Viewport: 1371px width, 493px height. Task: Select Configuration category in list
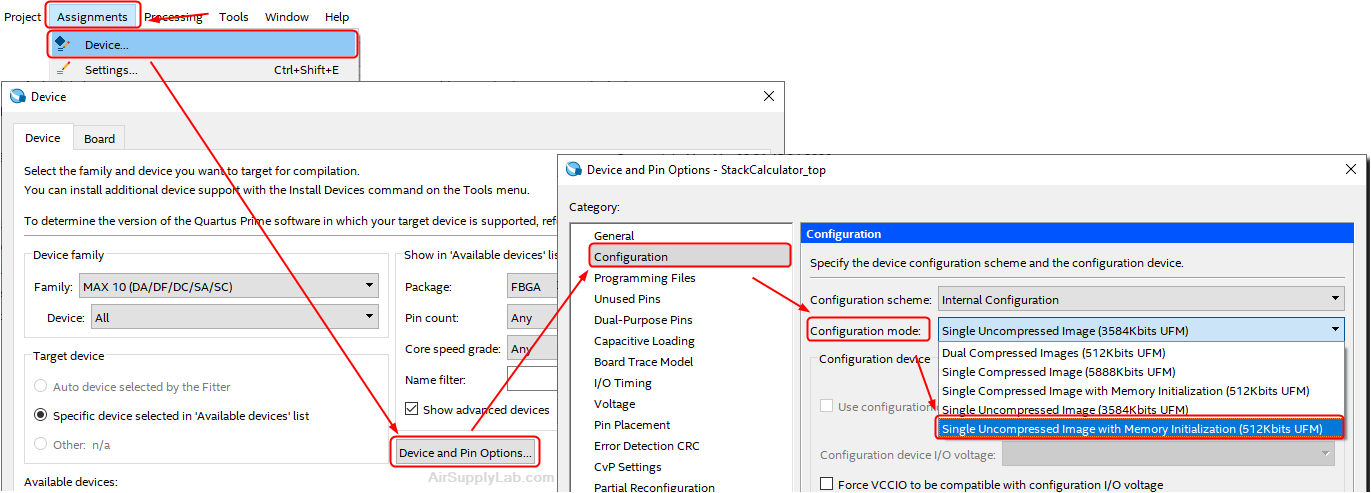[631, 257]
